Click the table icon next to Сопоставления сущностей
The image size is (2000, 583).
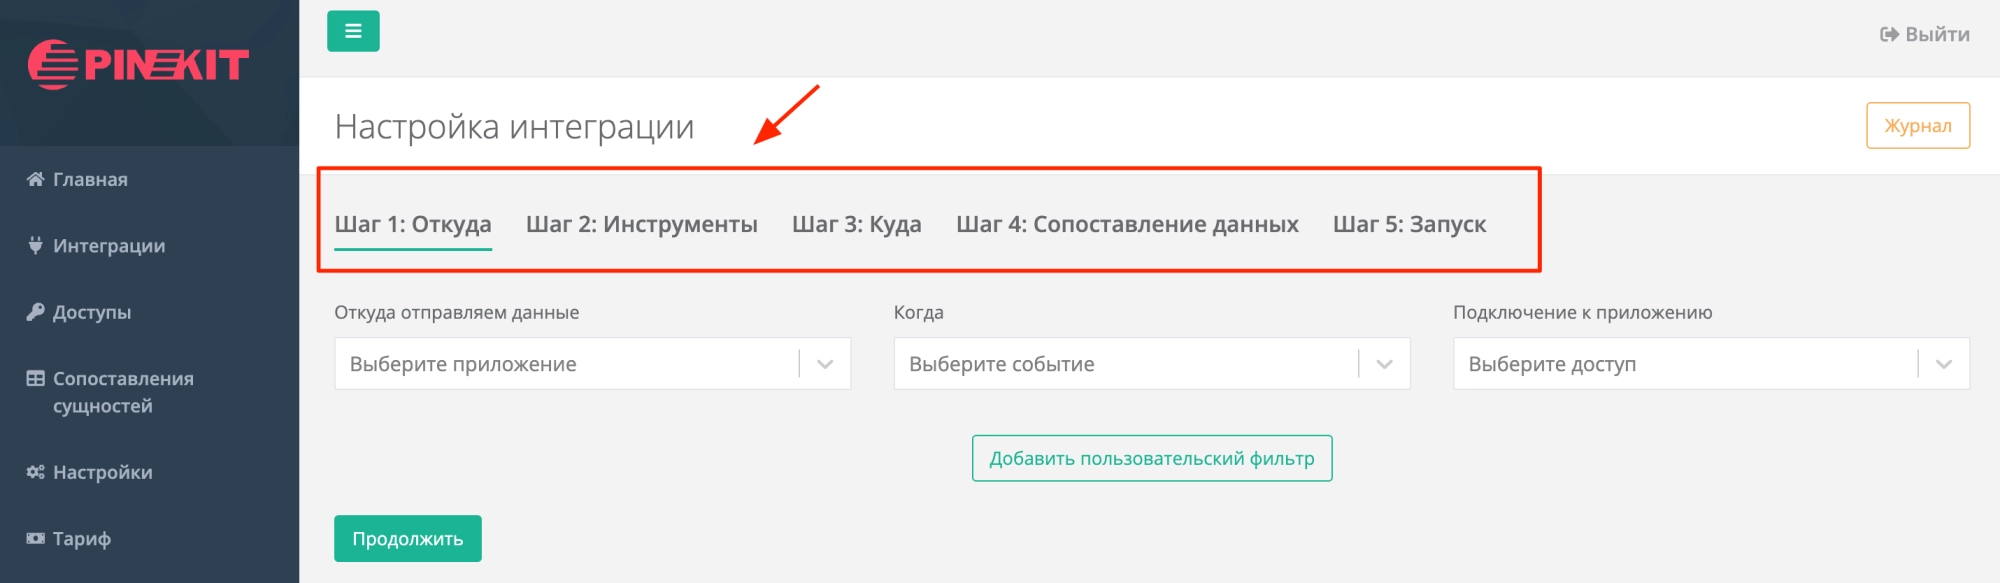(x=35, y=378)
